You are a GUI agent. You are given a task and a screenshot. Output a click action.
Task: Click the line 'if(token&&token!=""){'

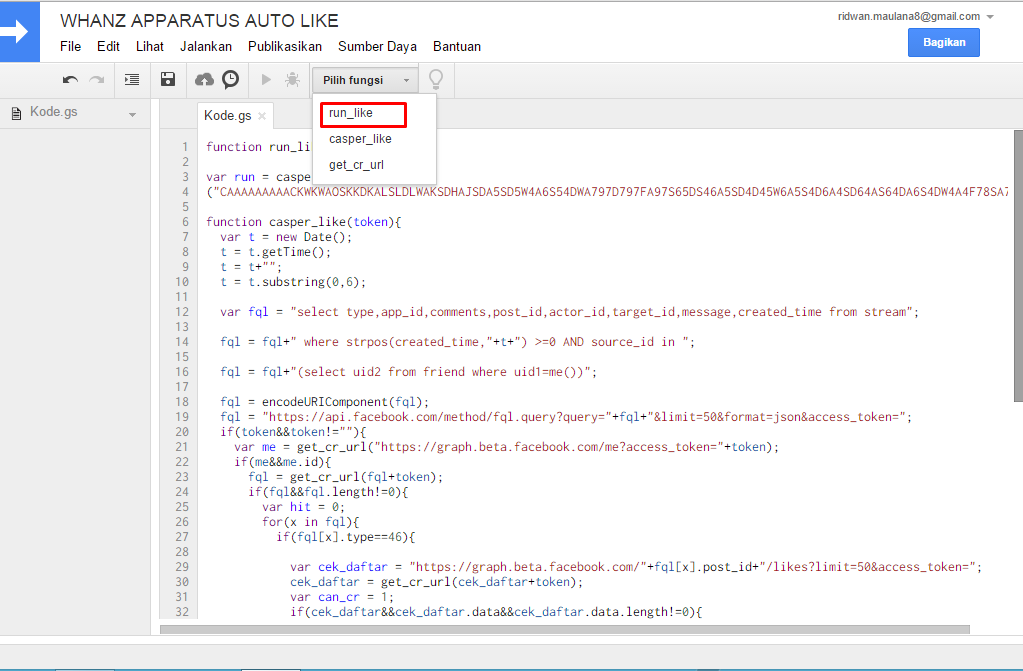click(x=293, y=432)
